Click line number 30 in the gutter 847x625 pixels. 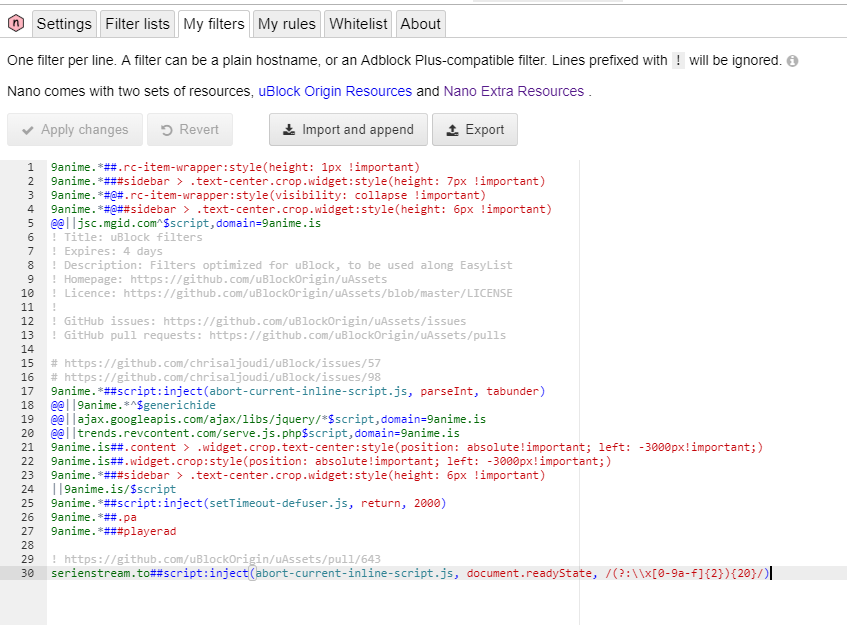click(28, 573)
